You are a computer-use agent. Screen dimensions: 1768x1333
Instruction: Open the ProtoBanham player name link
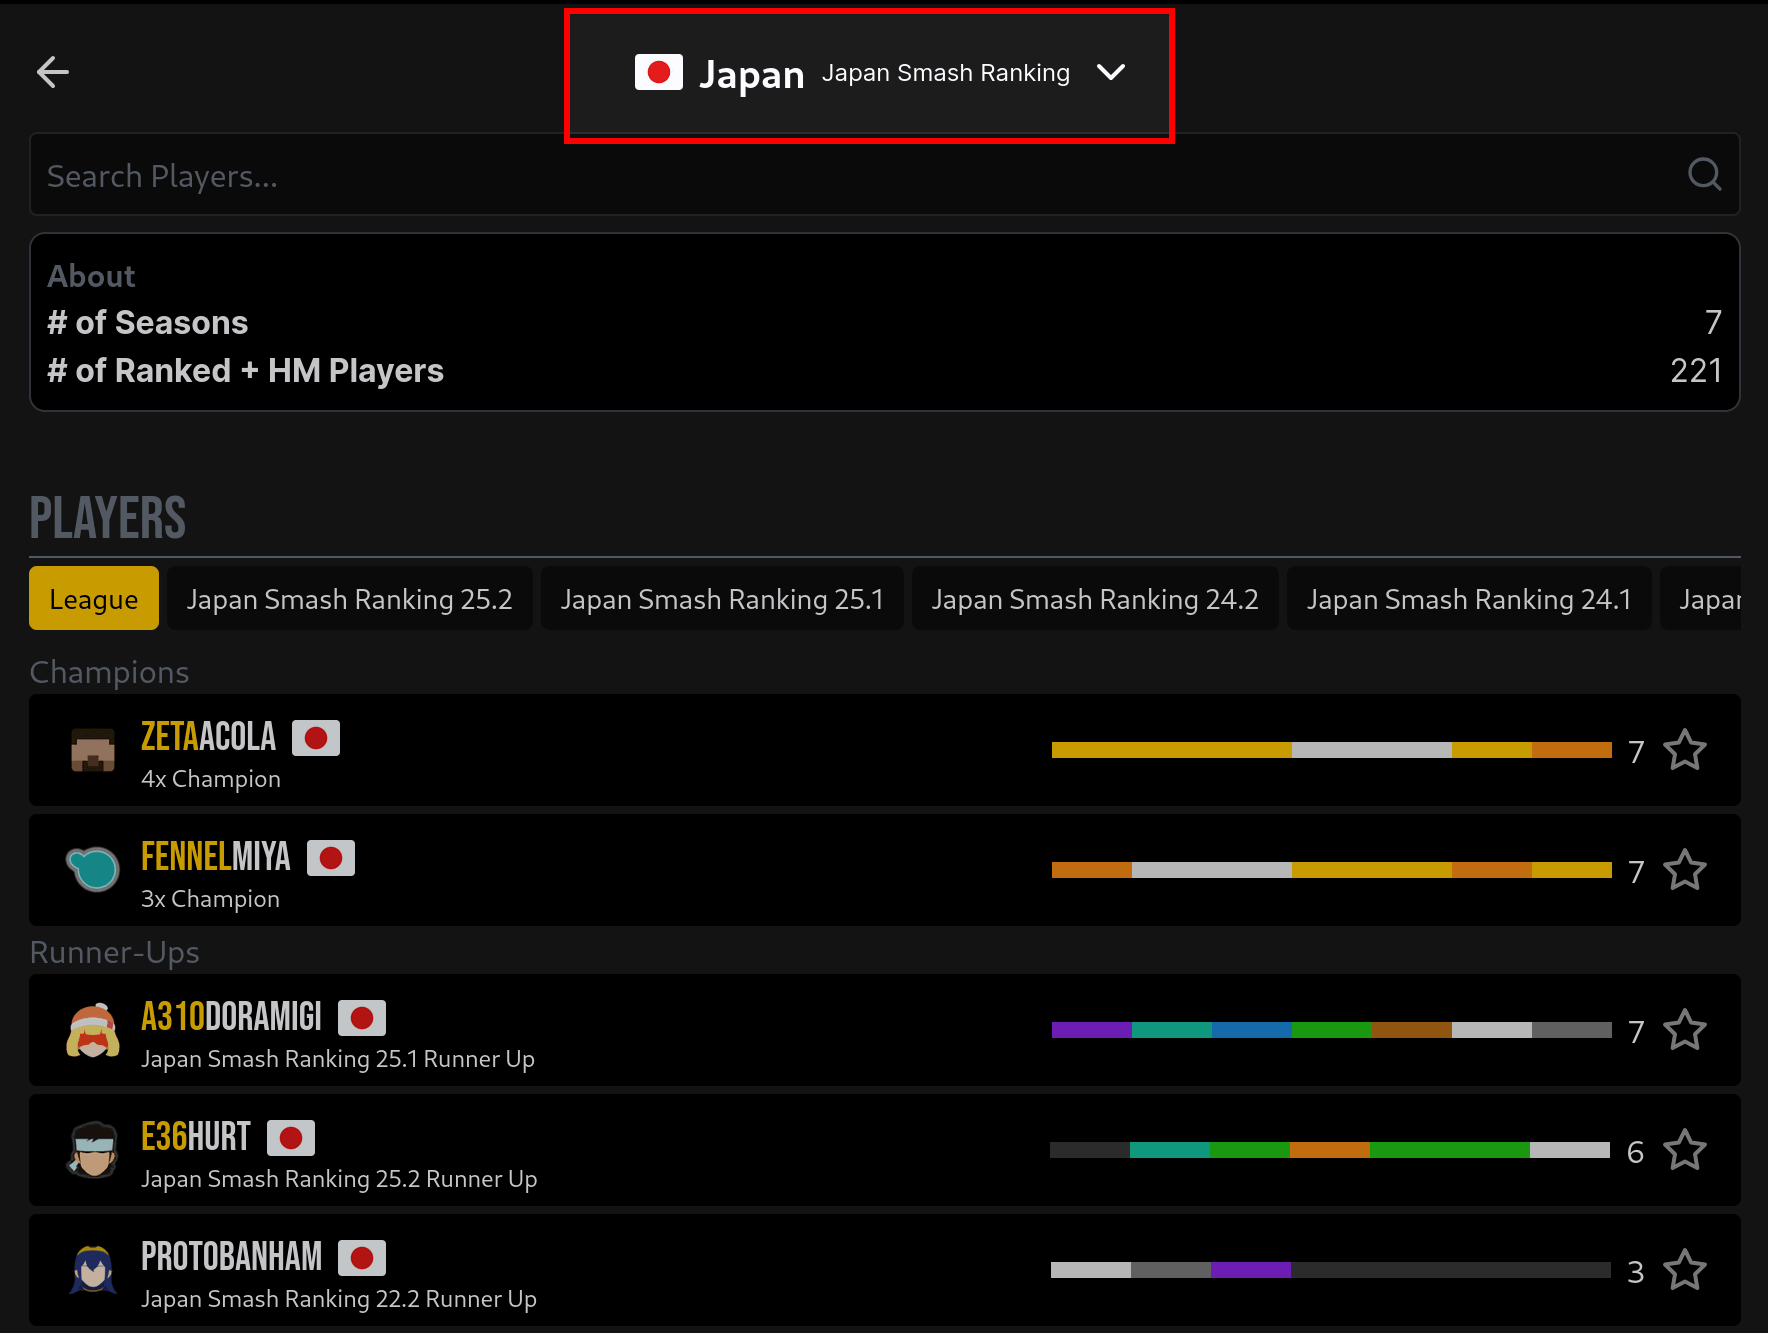point(231,1257)
